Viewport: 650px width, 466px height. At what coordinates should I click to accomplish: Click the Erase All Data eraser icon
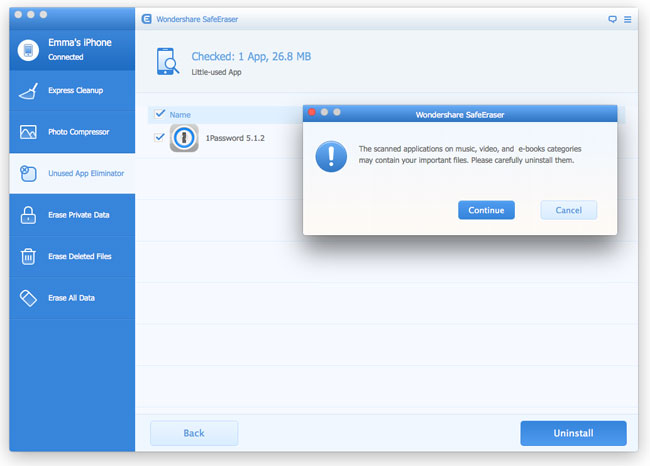pyautogui.click(x=28, y=298)
